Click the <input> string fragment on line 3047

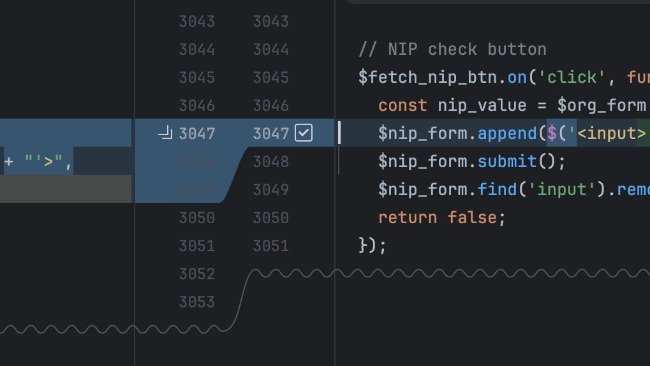click(611, 133)
